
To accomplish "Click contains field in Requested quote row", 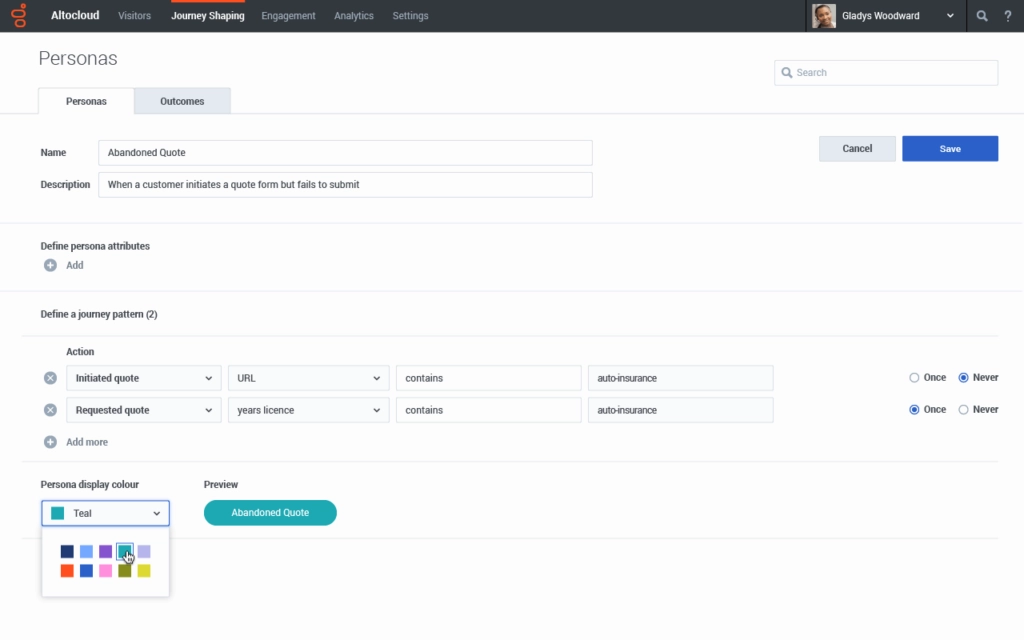I will coord(488,410).
